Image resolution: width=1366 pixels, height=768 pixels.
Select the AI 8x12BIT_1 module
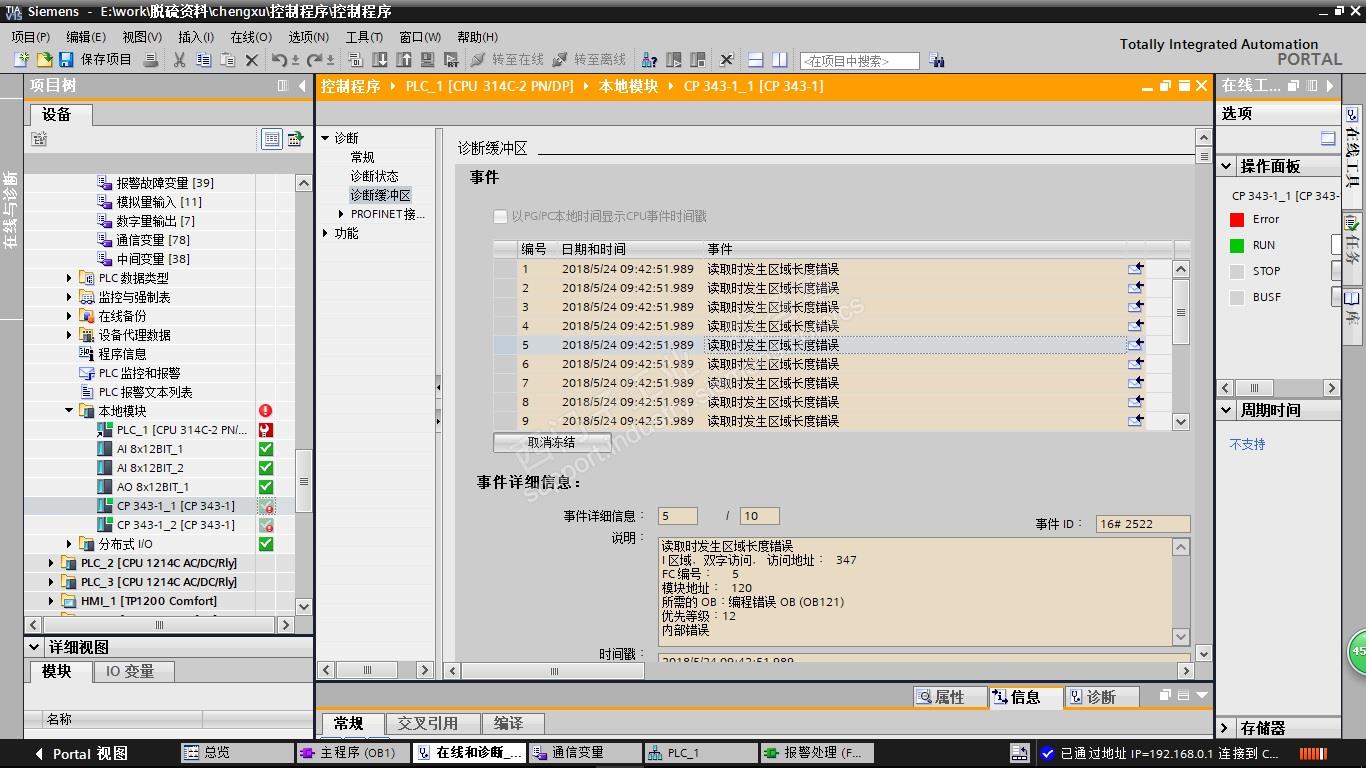tap(150, 449)
